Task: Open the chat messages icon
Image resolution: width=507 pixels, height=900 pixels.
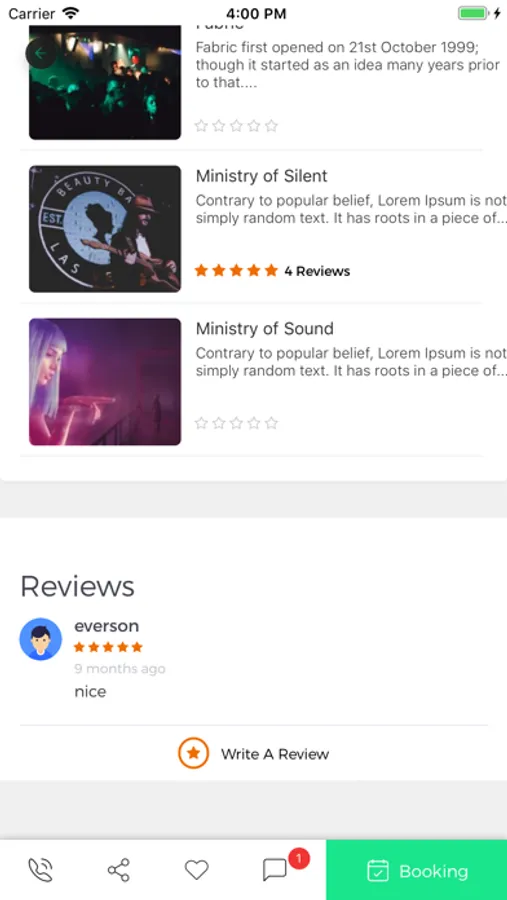Action: click(274, 870)
